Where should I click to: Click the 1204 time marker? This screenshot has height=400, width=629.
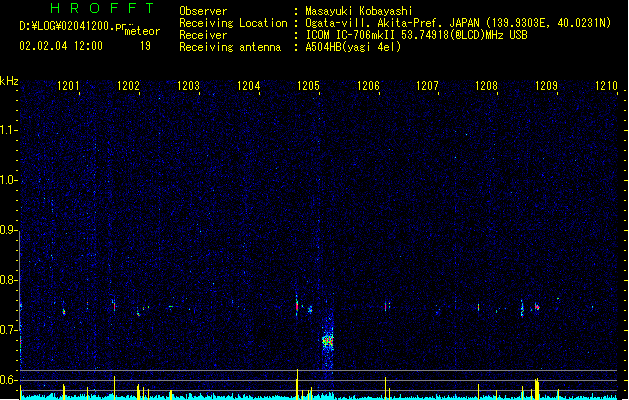248,85
